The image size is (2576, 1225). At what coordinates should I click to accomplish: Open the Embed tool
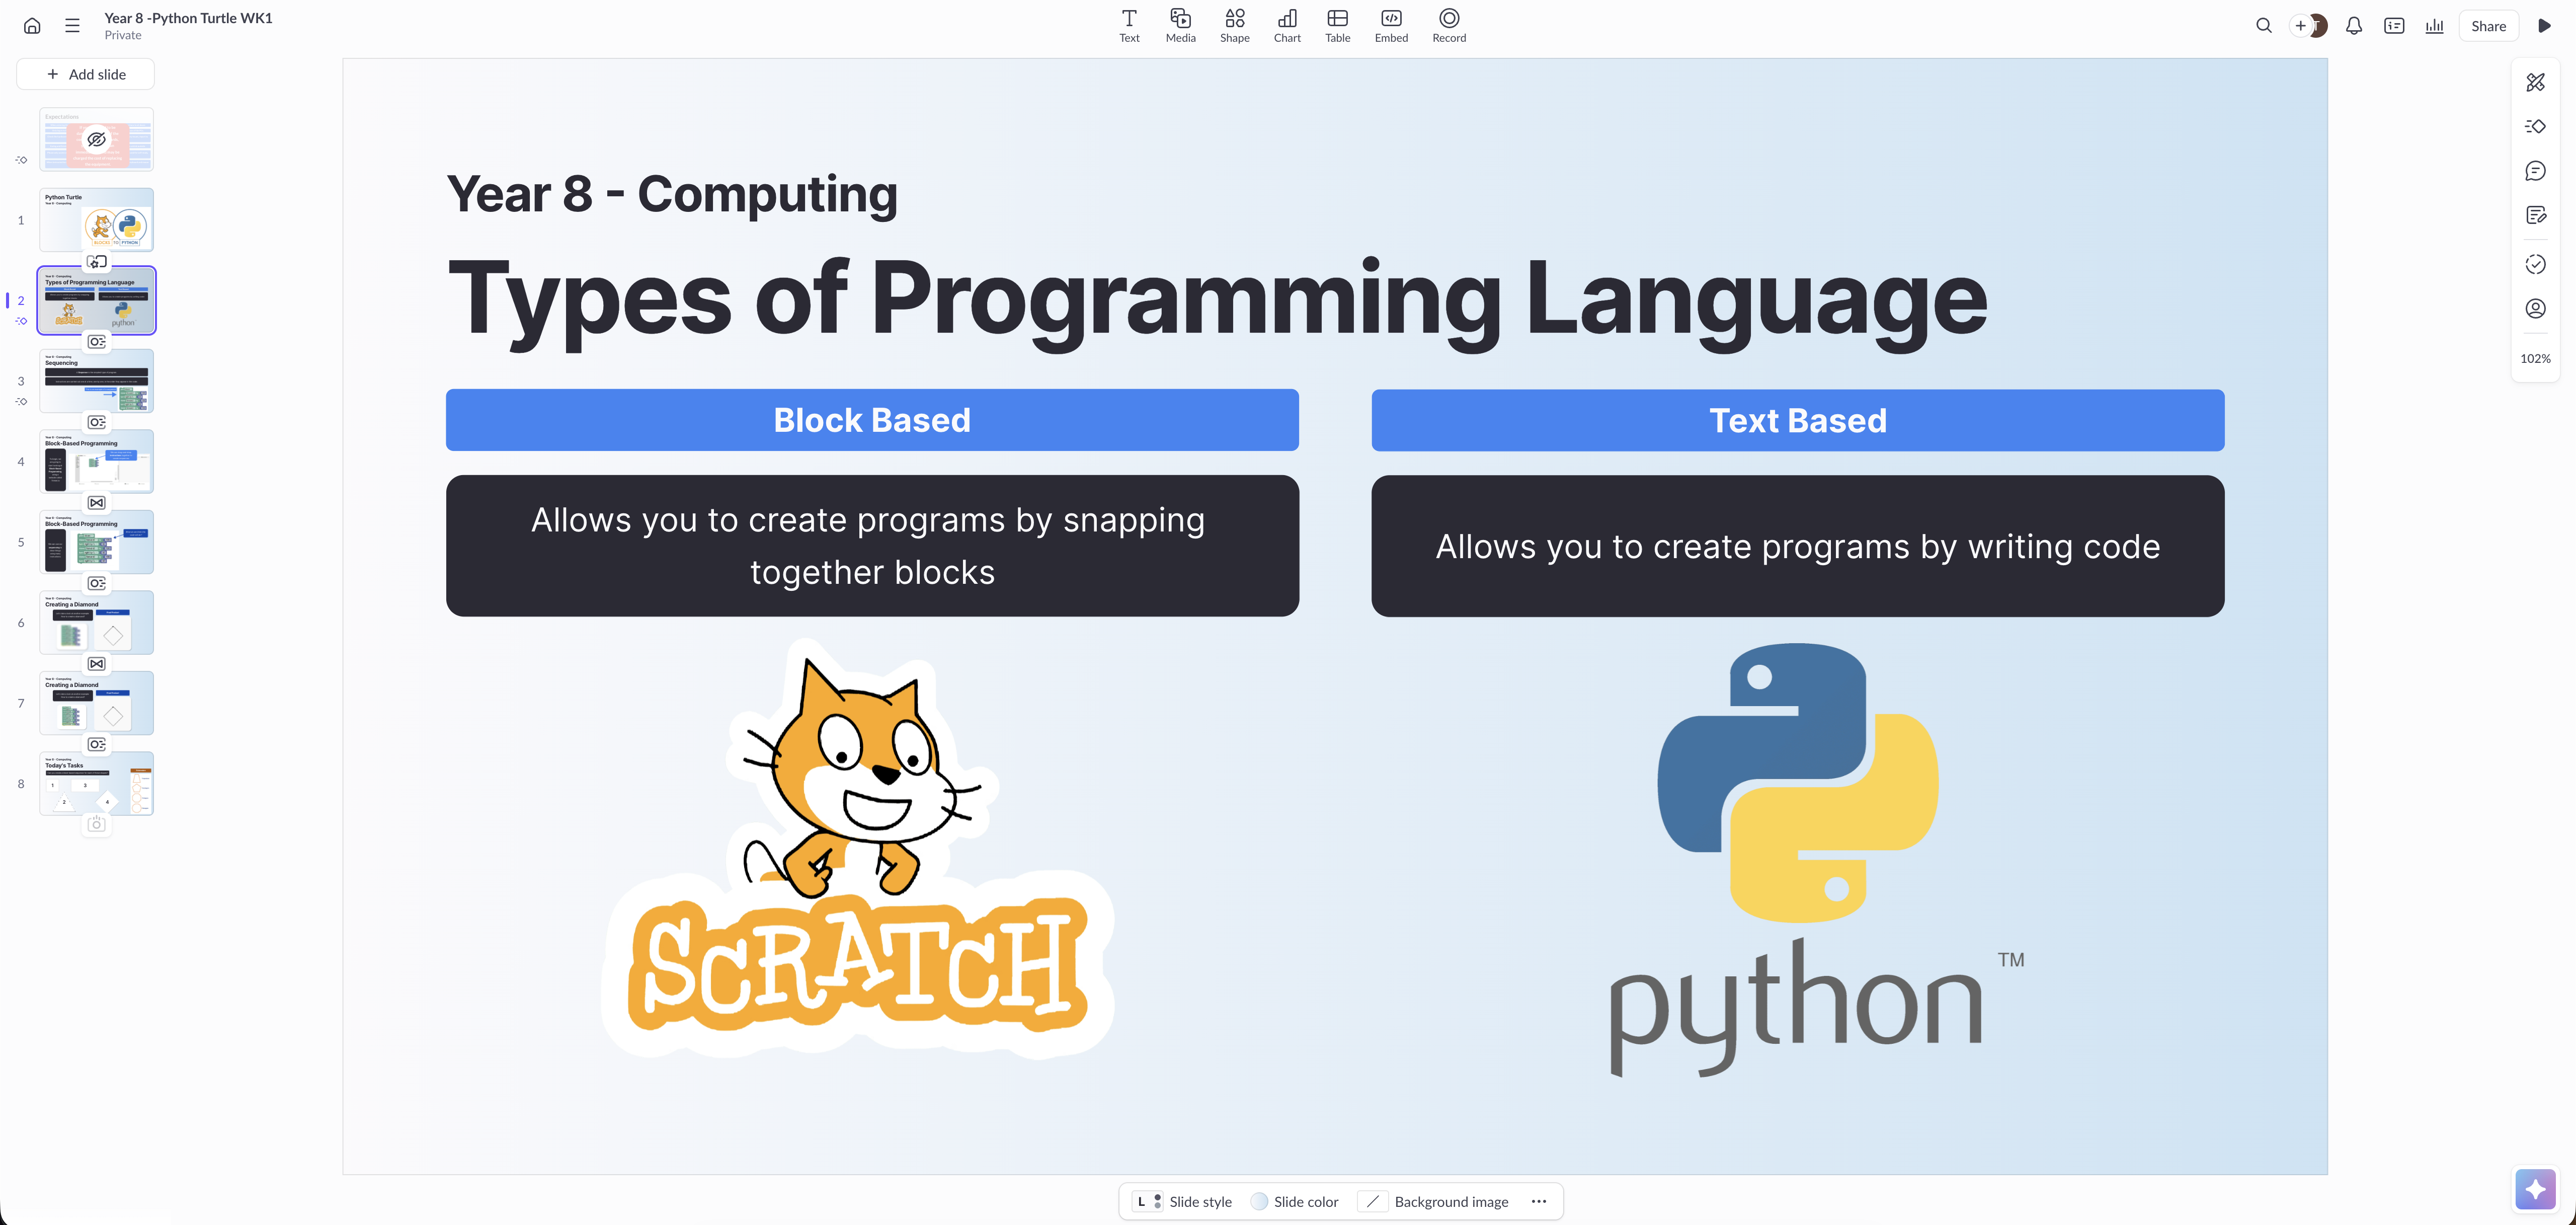click(1391, 26)
